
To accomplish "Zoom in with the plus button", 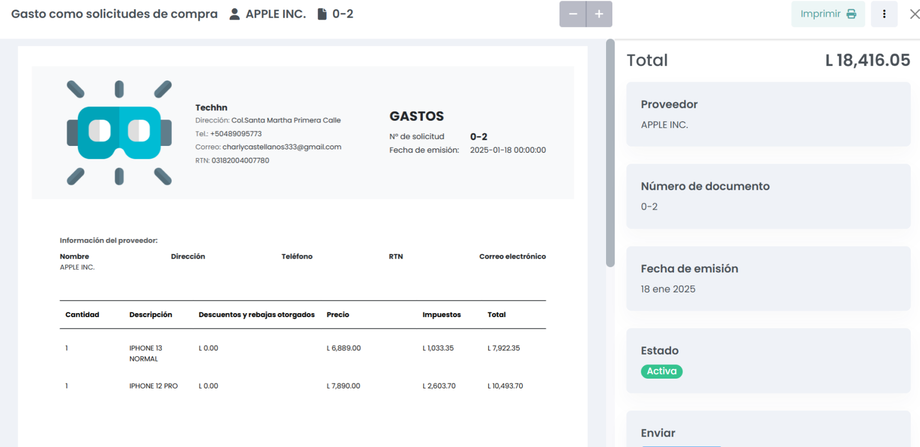I will pos(599,14).
